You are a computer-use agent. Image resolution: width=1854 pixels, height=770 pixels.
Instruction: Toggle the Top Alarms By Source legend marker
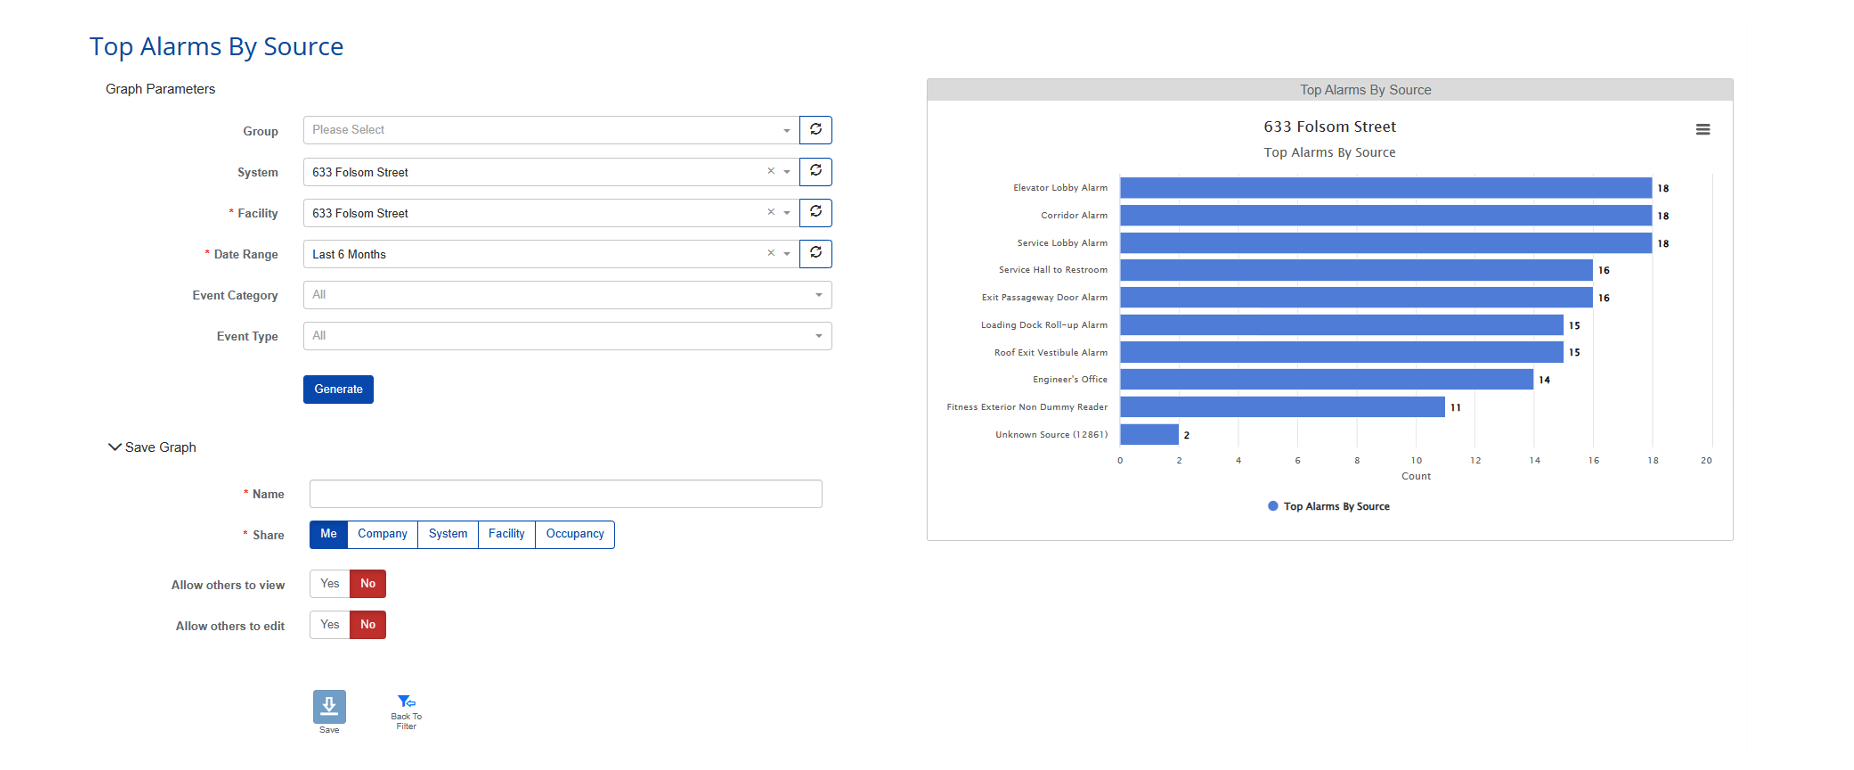pos(1273,506)
